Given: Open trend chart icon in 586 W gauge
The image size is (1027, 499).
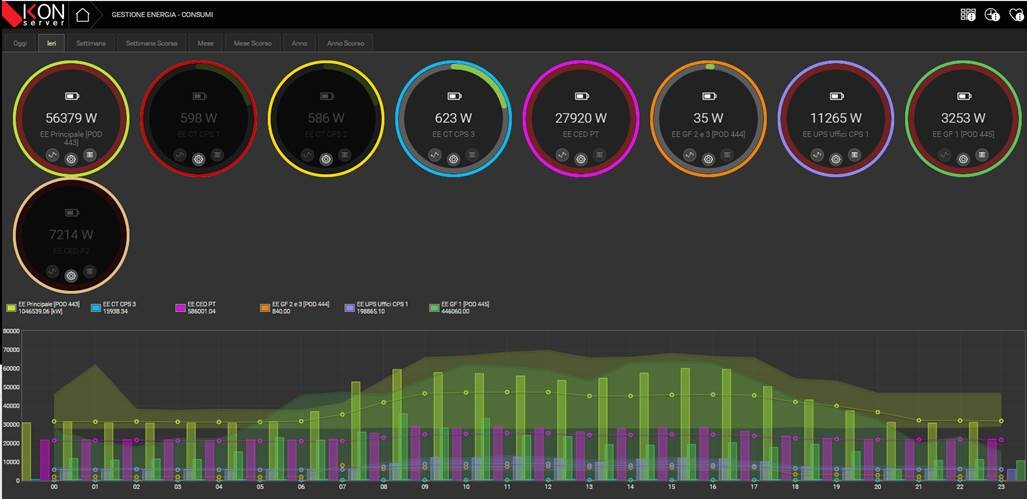Looking at the screenshot, I should tap(308, 155).
